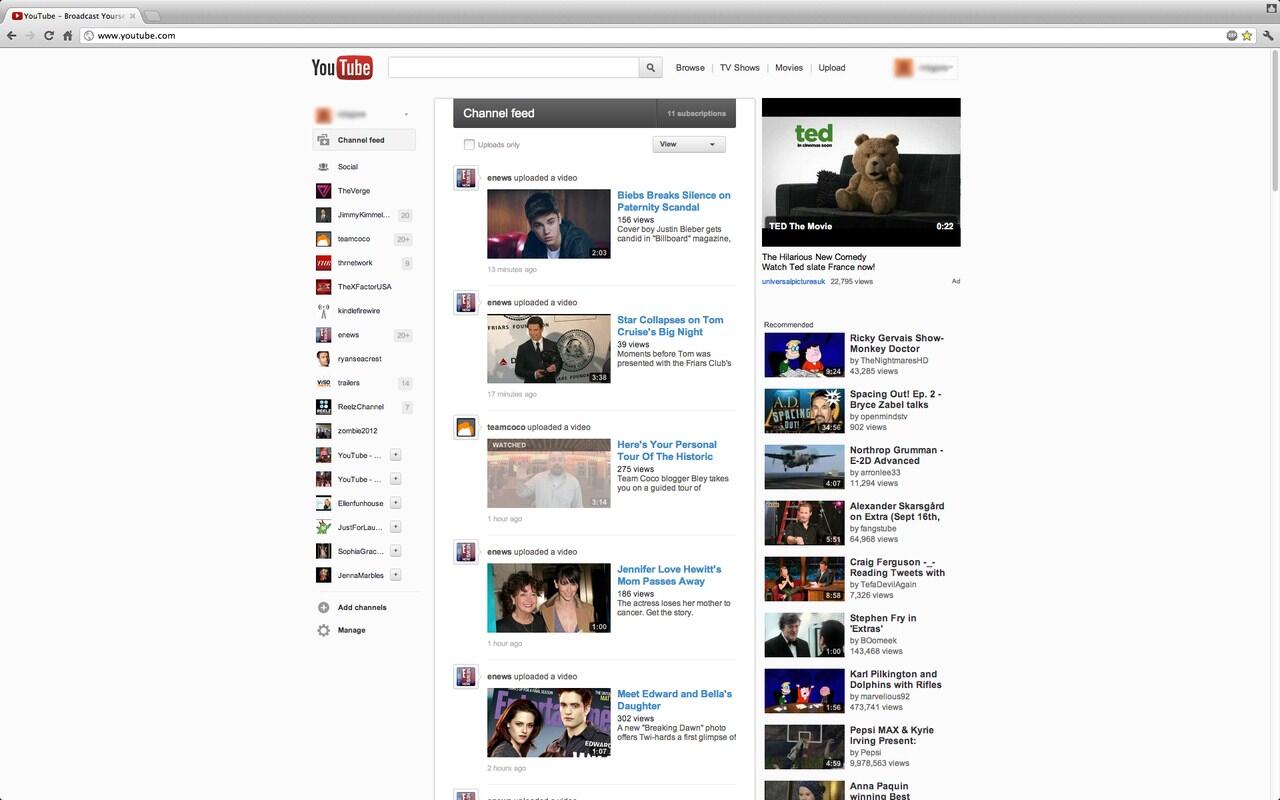The height and width of the screenshot is (800, 1280).
Task: Reload the page in the browser
Action: (x=48, y=36)
